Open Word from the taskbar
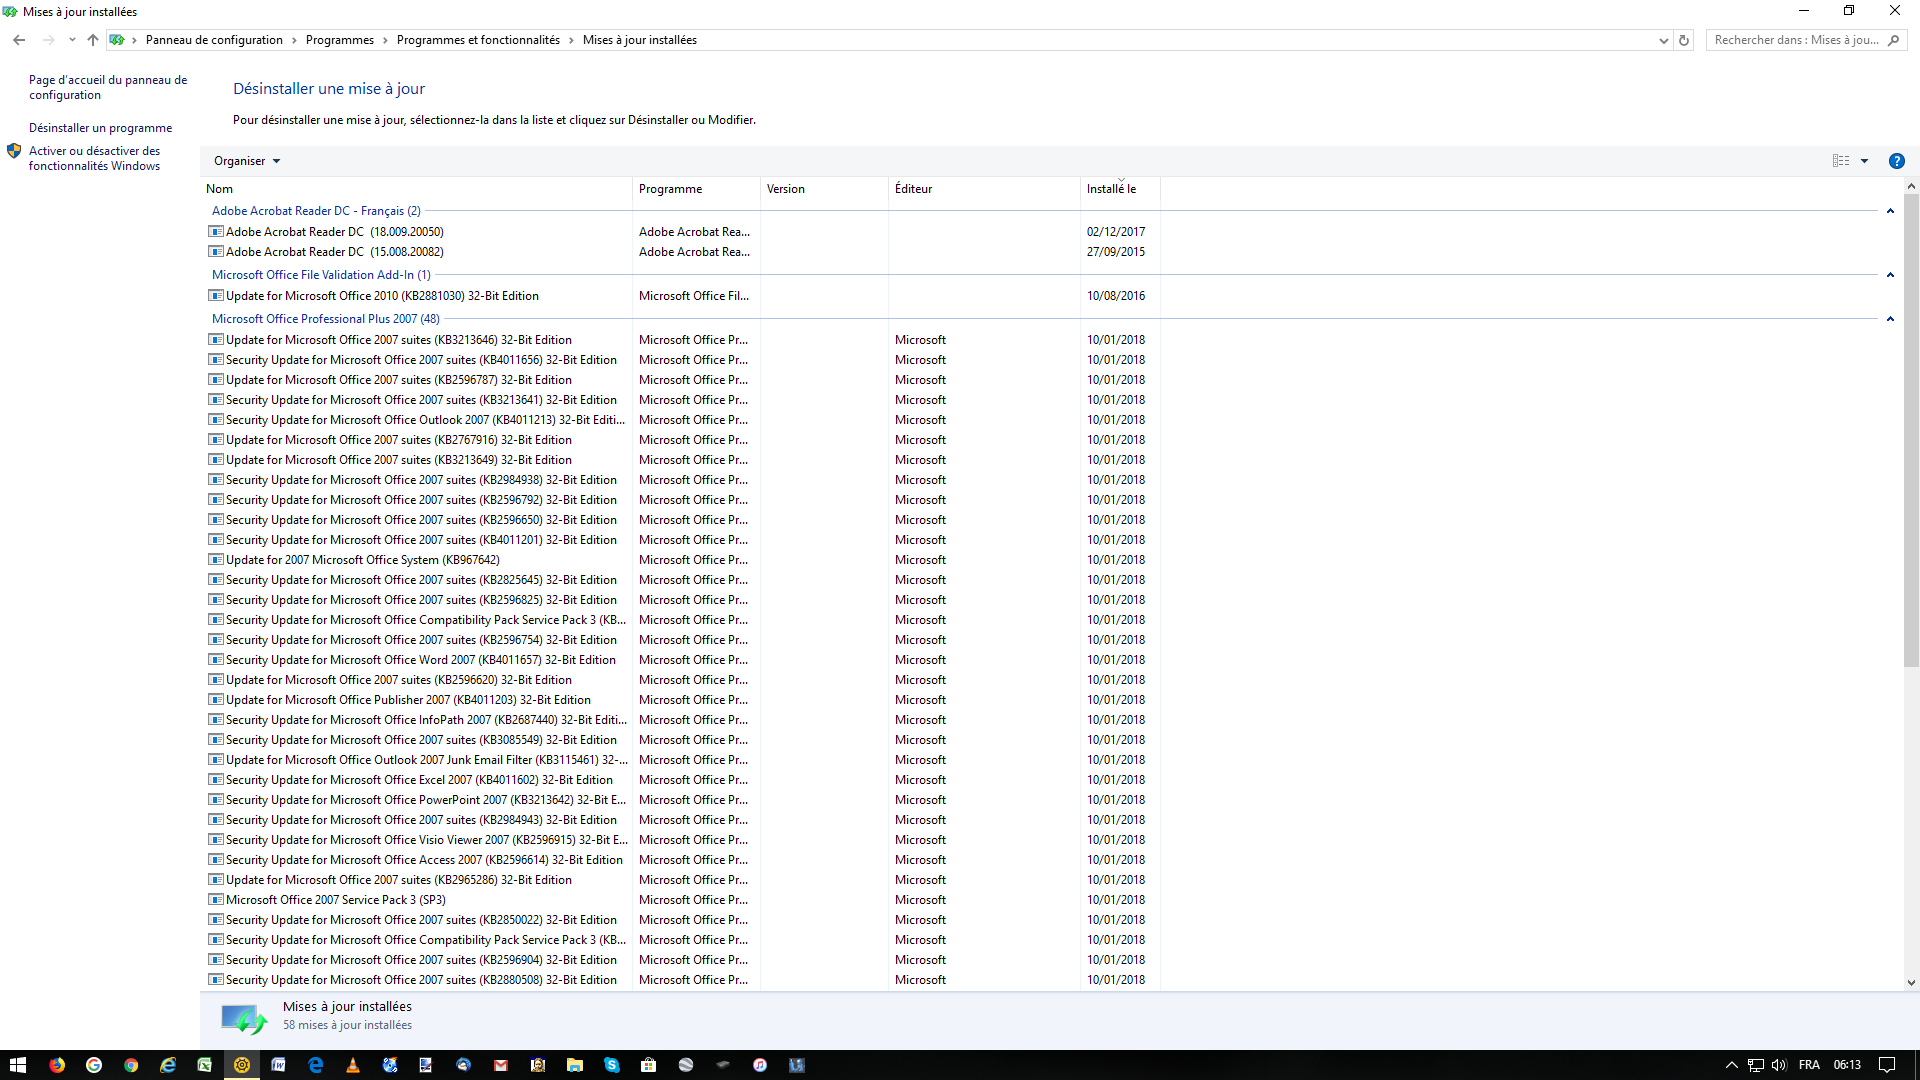Screen dimensions: 1920x1080 [279, 1065]
